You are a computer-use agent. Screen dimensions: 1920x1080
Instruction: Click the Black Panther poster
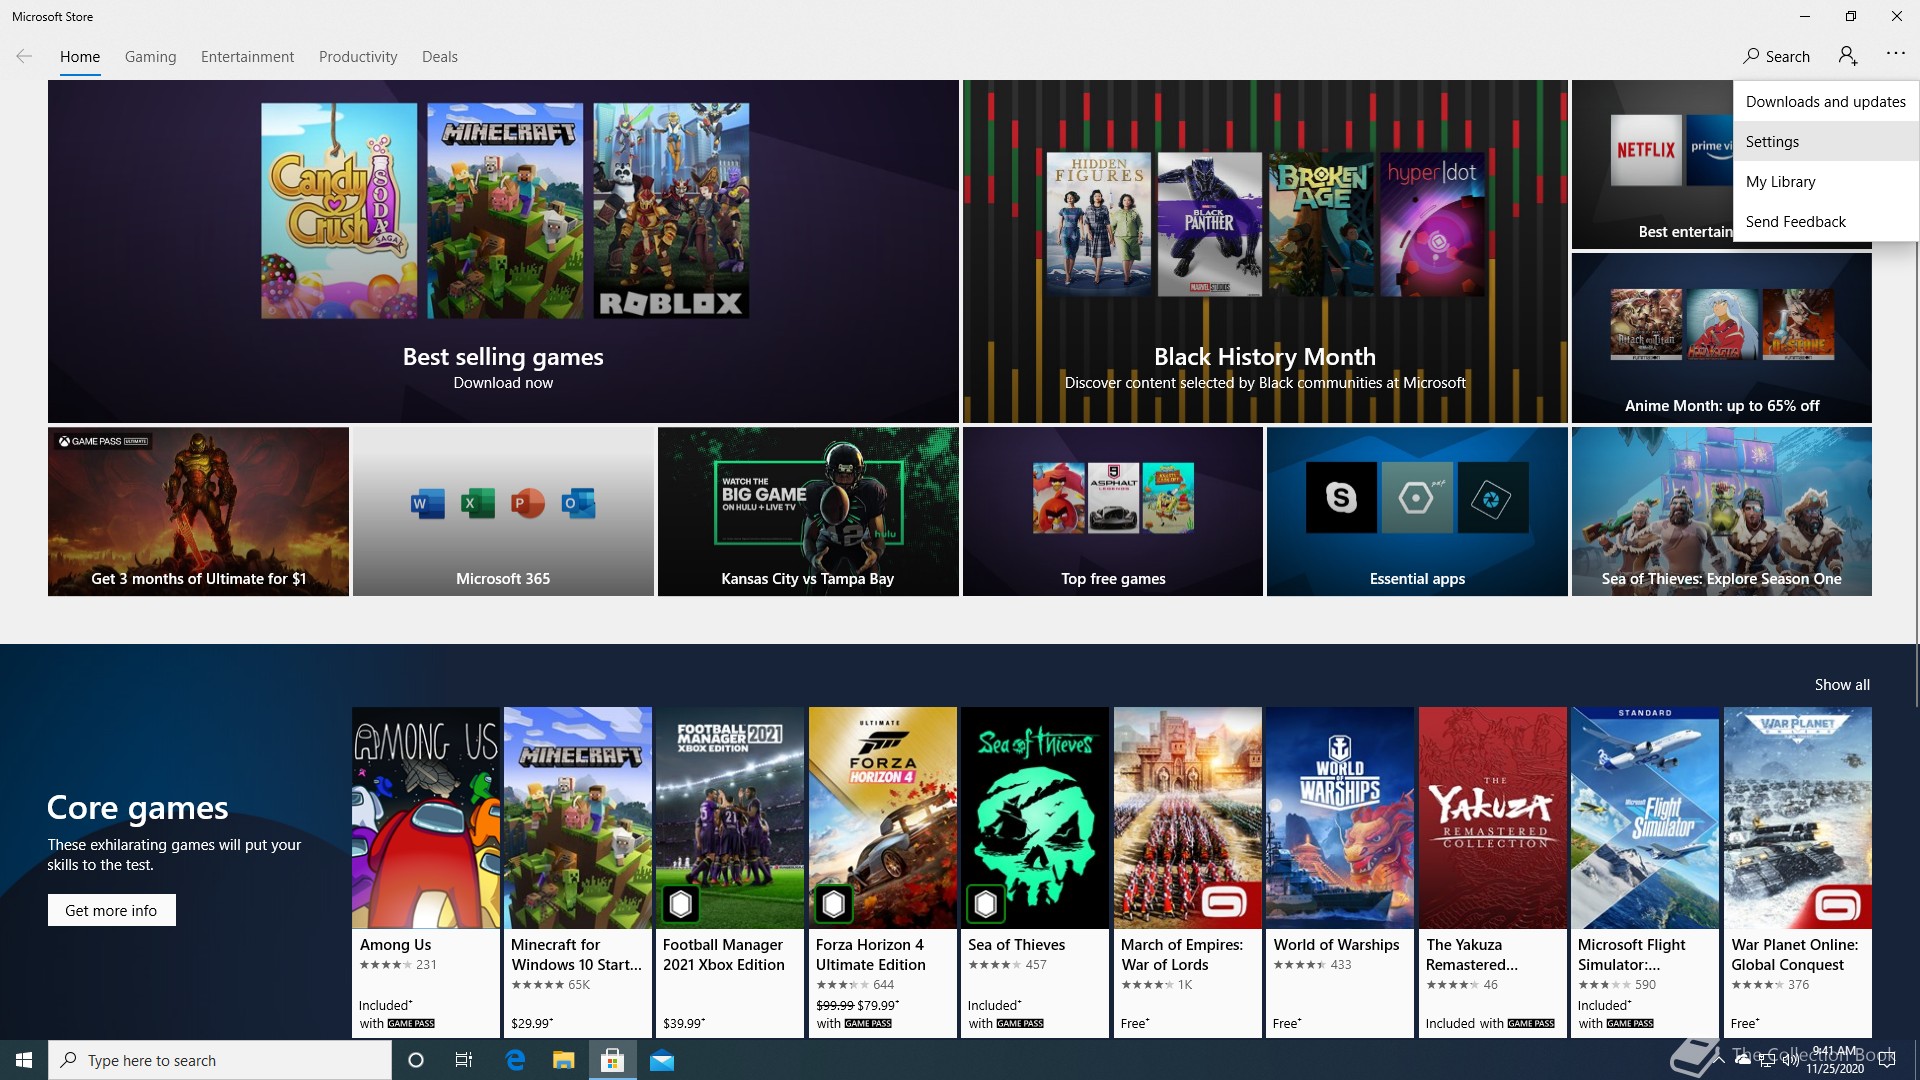(x=1209, y=224)
